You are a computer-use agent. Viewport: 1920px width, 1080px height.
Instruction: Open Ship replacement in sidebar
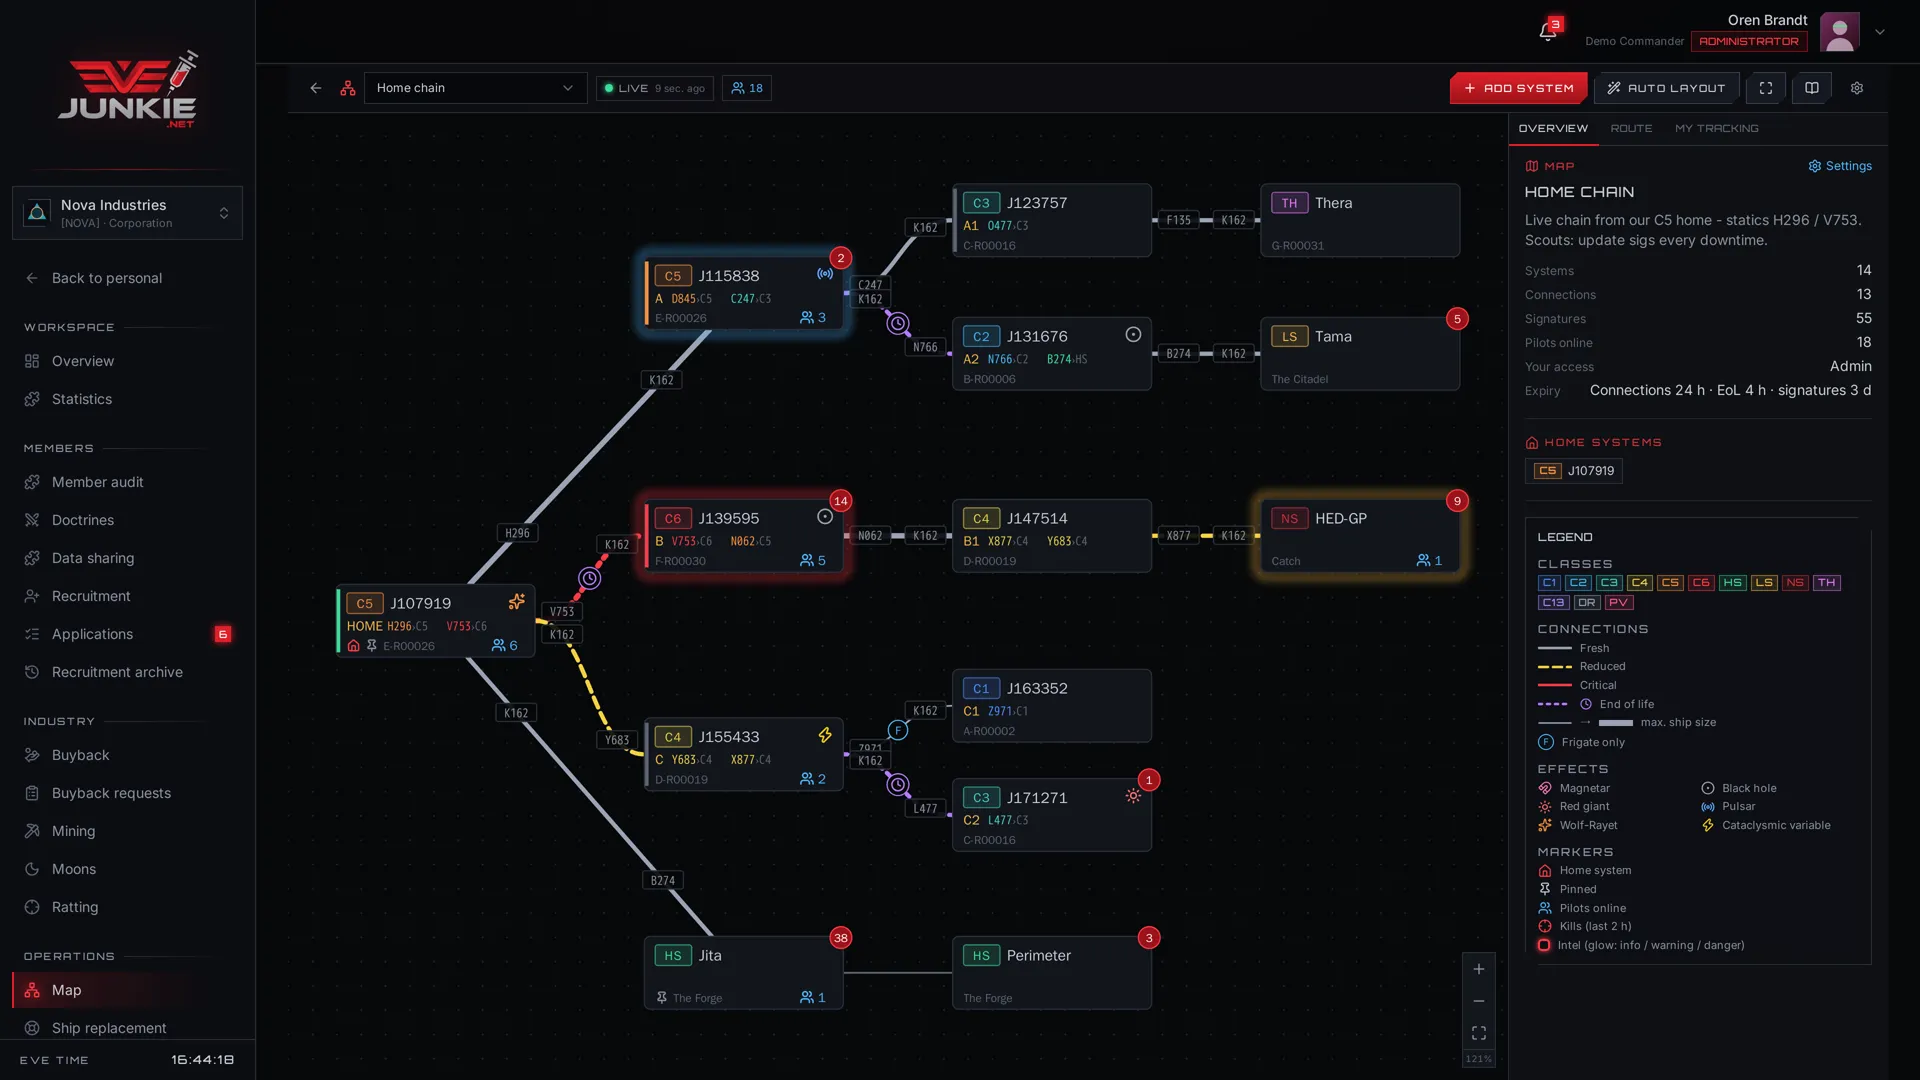127,1028
